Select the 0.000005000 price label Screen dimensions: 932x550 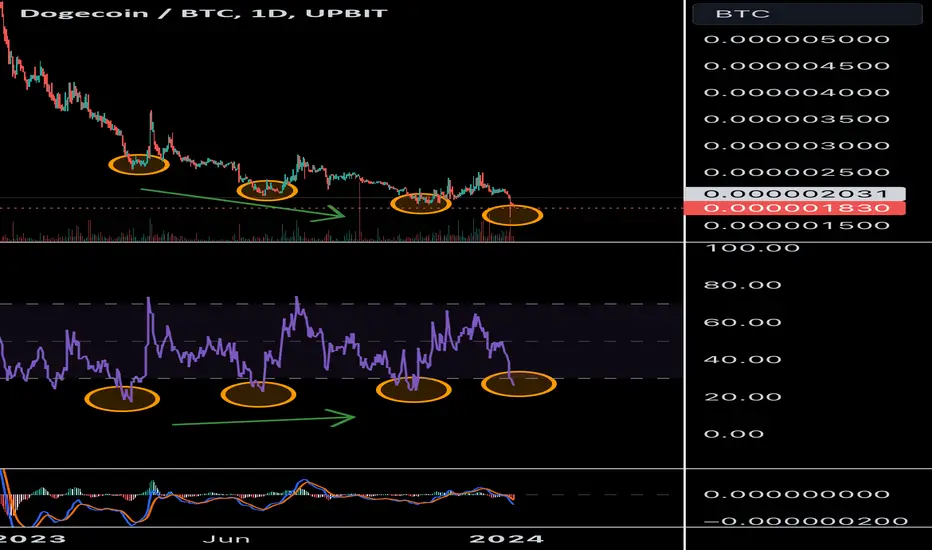pyautogui.click(x=797, y=39)
